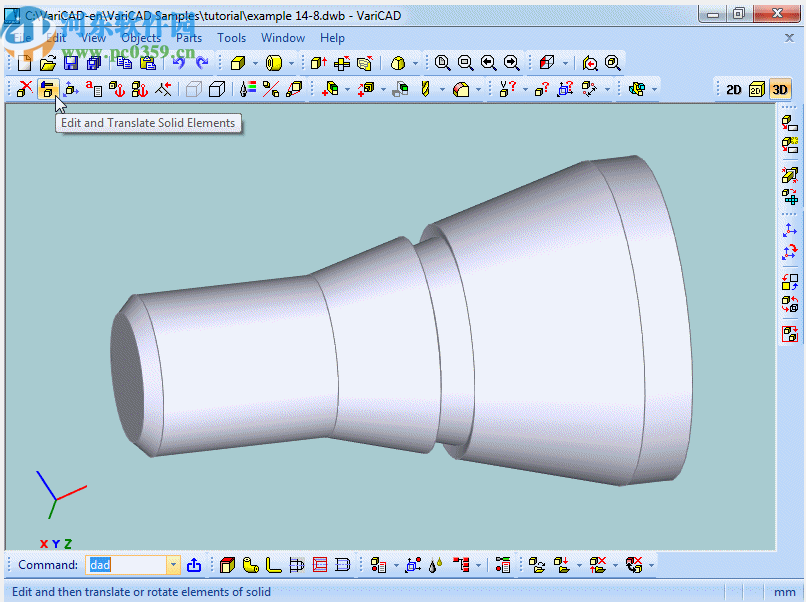Expand dropdown arrow beside the red sectioned cube icon
Image resolution: width=806 pixels, height=602 pixels.
coord(565,63)
